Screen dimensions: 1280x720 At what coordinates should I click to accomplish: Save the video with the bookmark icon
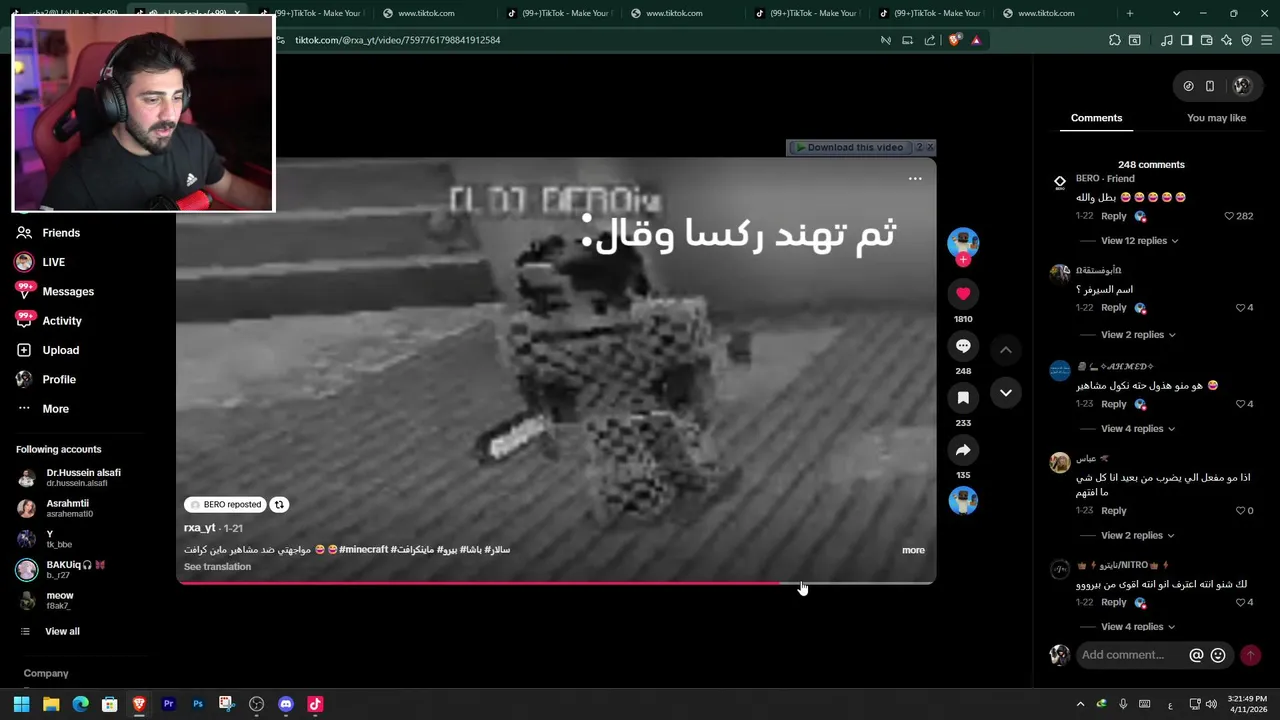tap(963, 397)
